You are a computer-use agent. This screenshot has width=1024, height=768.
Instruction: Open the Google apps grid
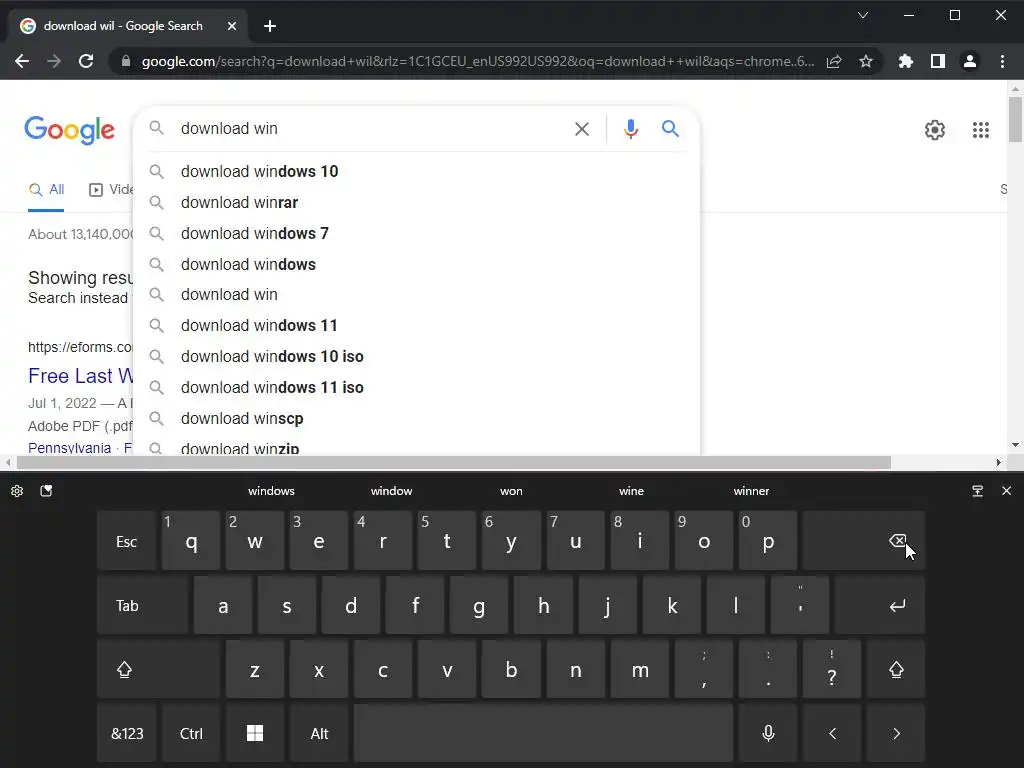coord(981,130)
